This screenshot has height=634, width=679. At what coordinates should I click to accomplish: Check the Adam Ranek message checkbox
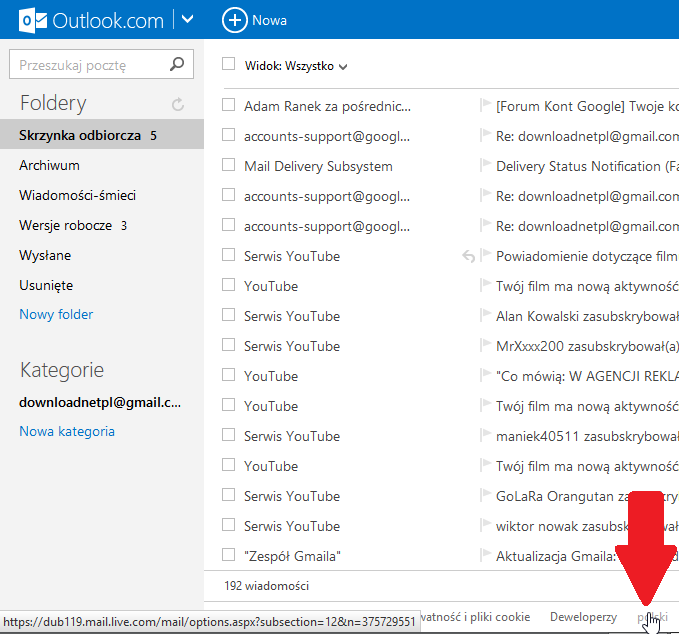click(228, 105)
